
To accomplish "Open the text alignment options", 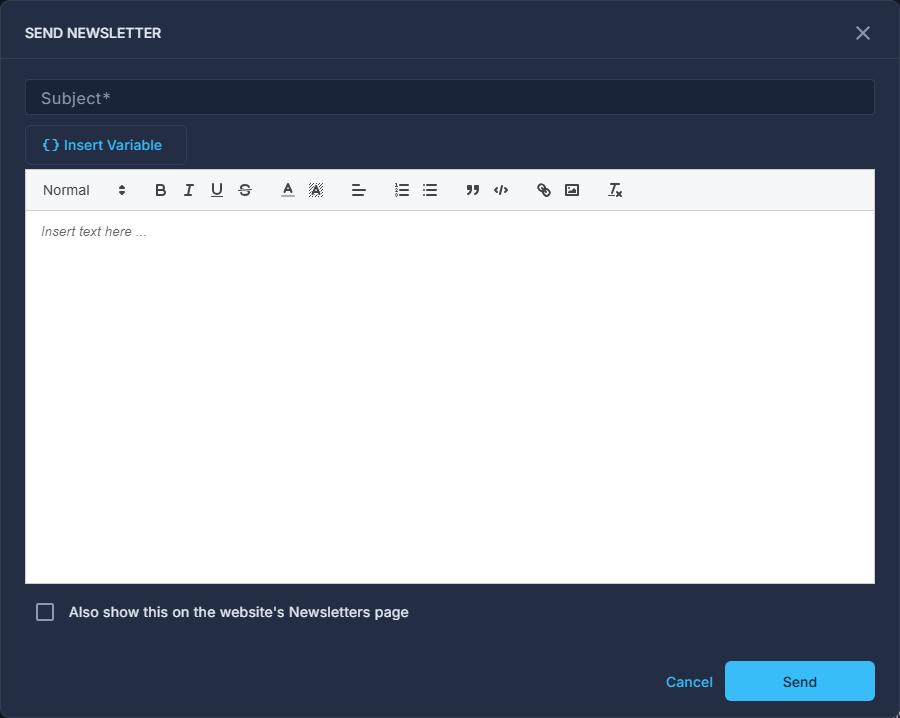I will (x=359, y=190).
